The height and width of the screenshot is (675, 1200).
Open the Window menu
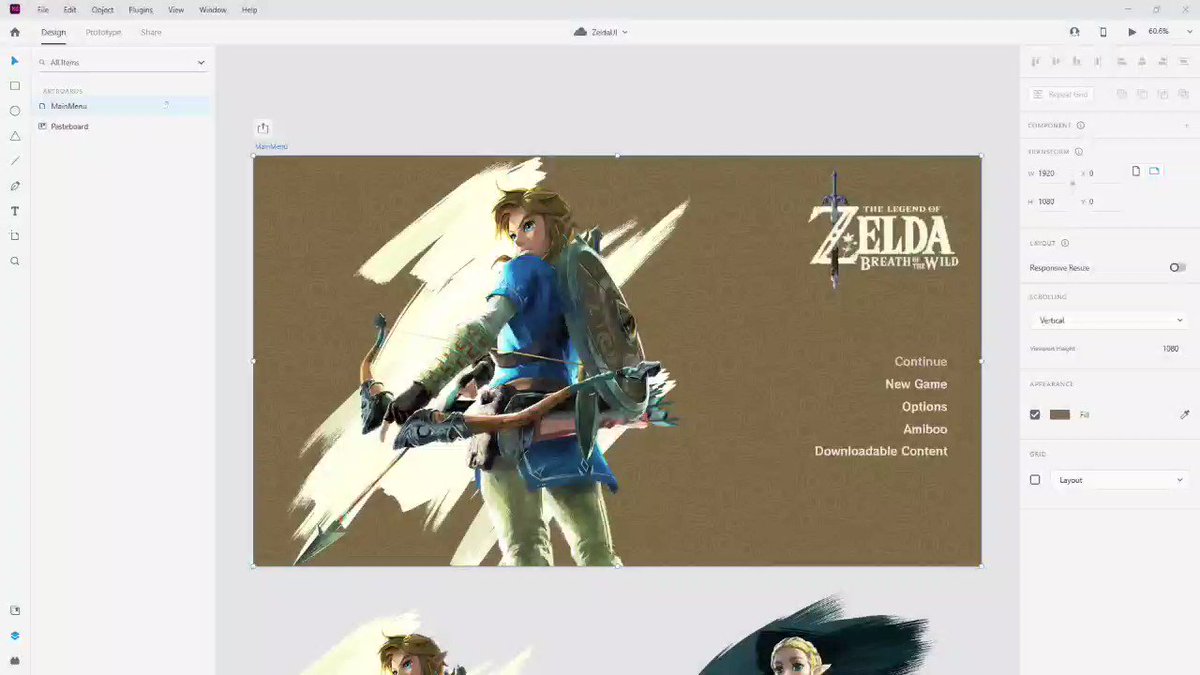click(213, 10)
